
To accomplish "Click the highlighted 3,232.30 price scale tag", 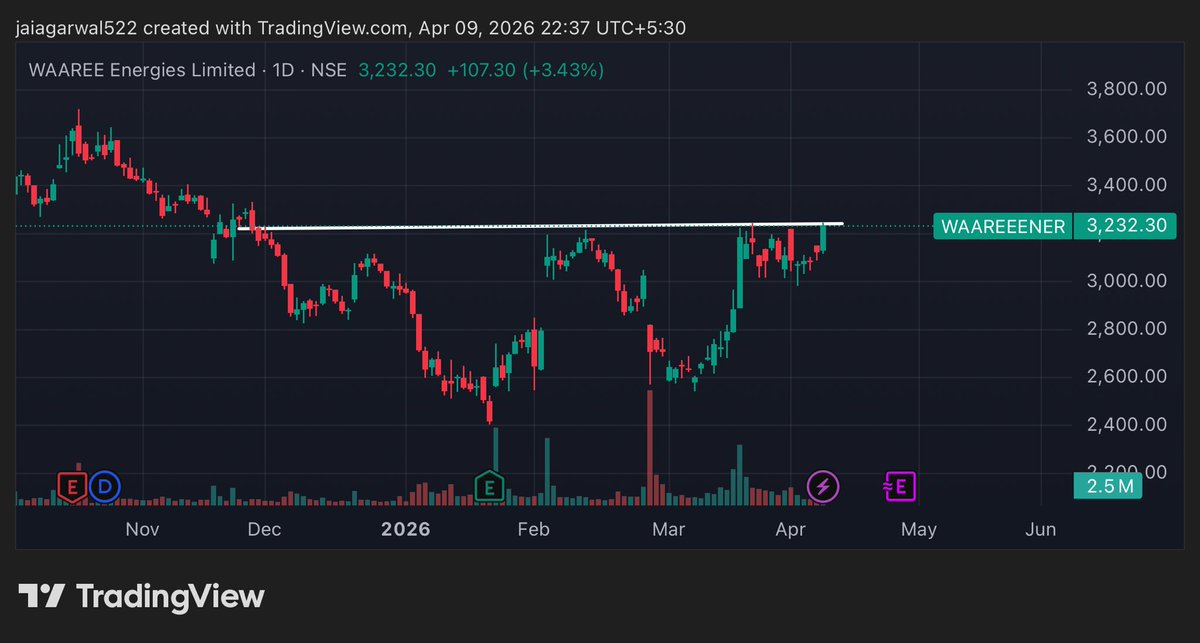I will pos(1127,226).
